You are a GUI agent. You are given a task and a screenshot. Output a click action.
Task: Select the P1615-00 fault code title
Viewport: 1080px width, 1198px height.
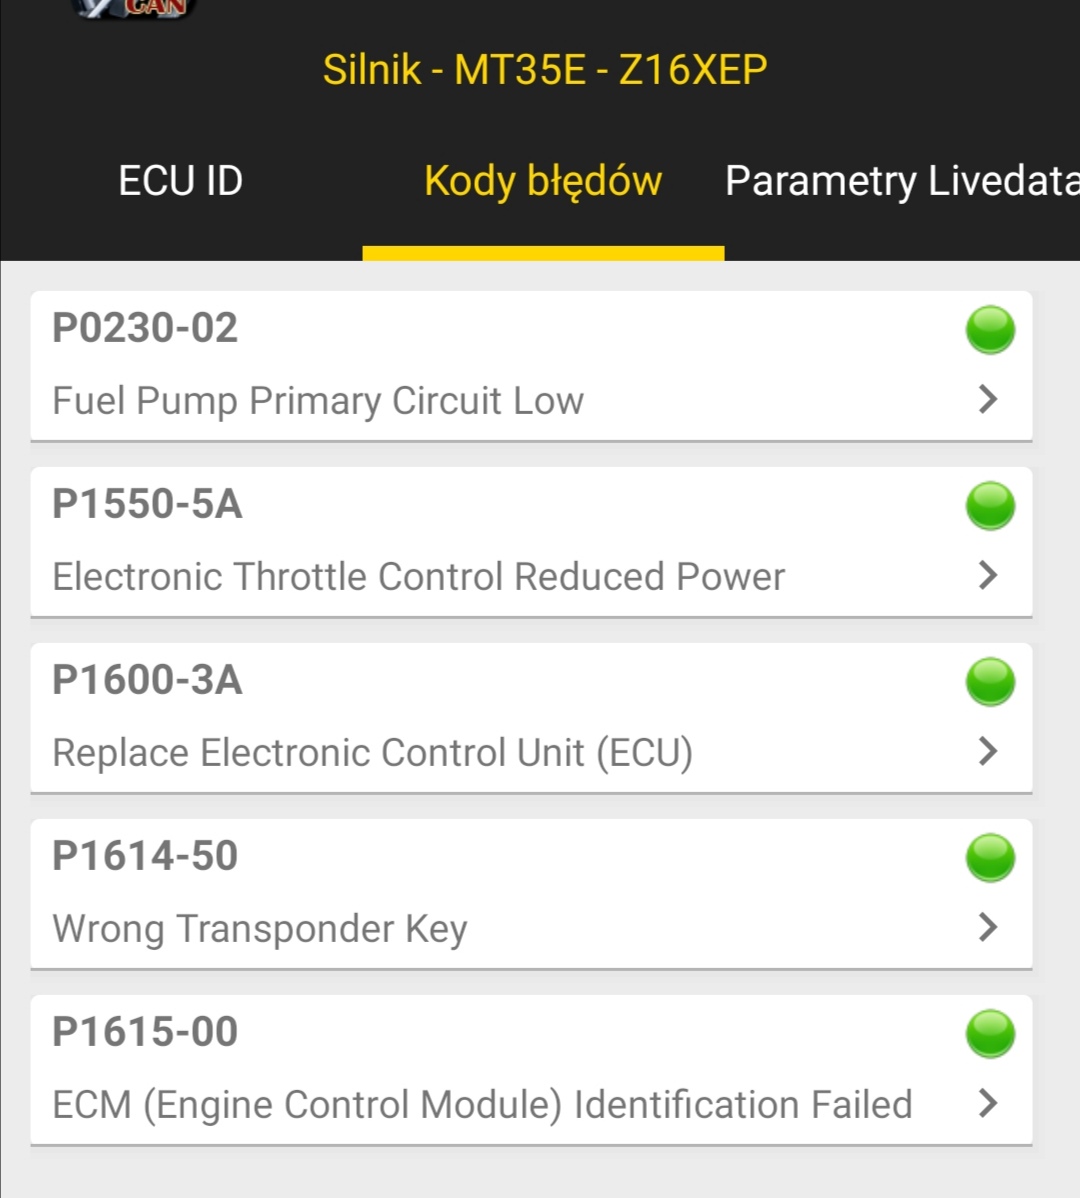coord(145,1032)
